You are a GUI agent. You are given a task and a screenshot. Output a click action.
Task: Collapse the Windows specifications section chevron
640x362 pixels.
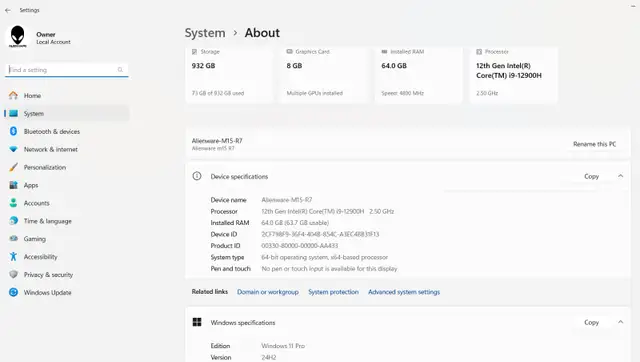click(620, 322)
